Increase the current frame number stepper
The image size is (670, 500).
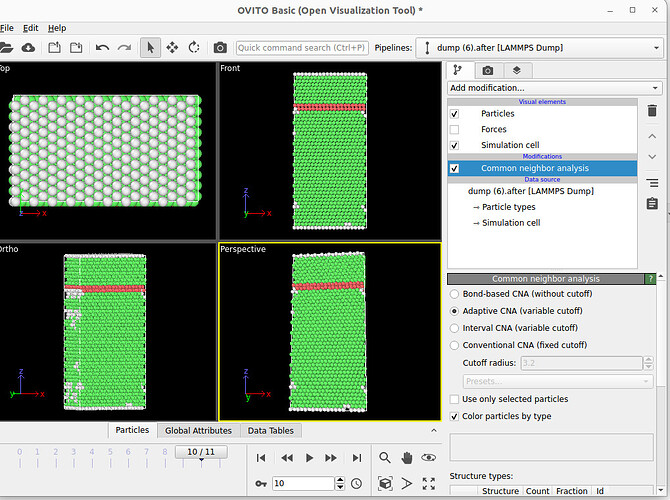pos(340,480)
